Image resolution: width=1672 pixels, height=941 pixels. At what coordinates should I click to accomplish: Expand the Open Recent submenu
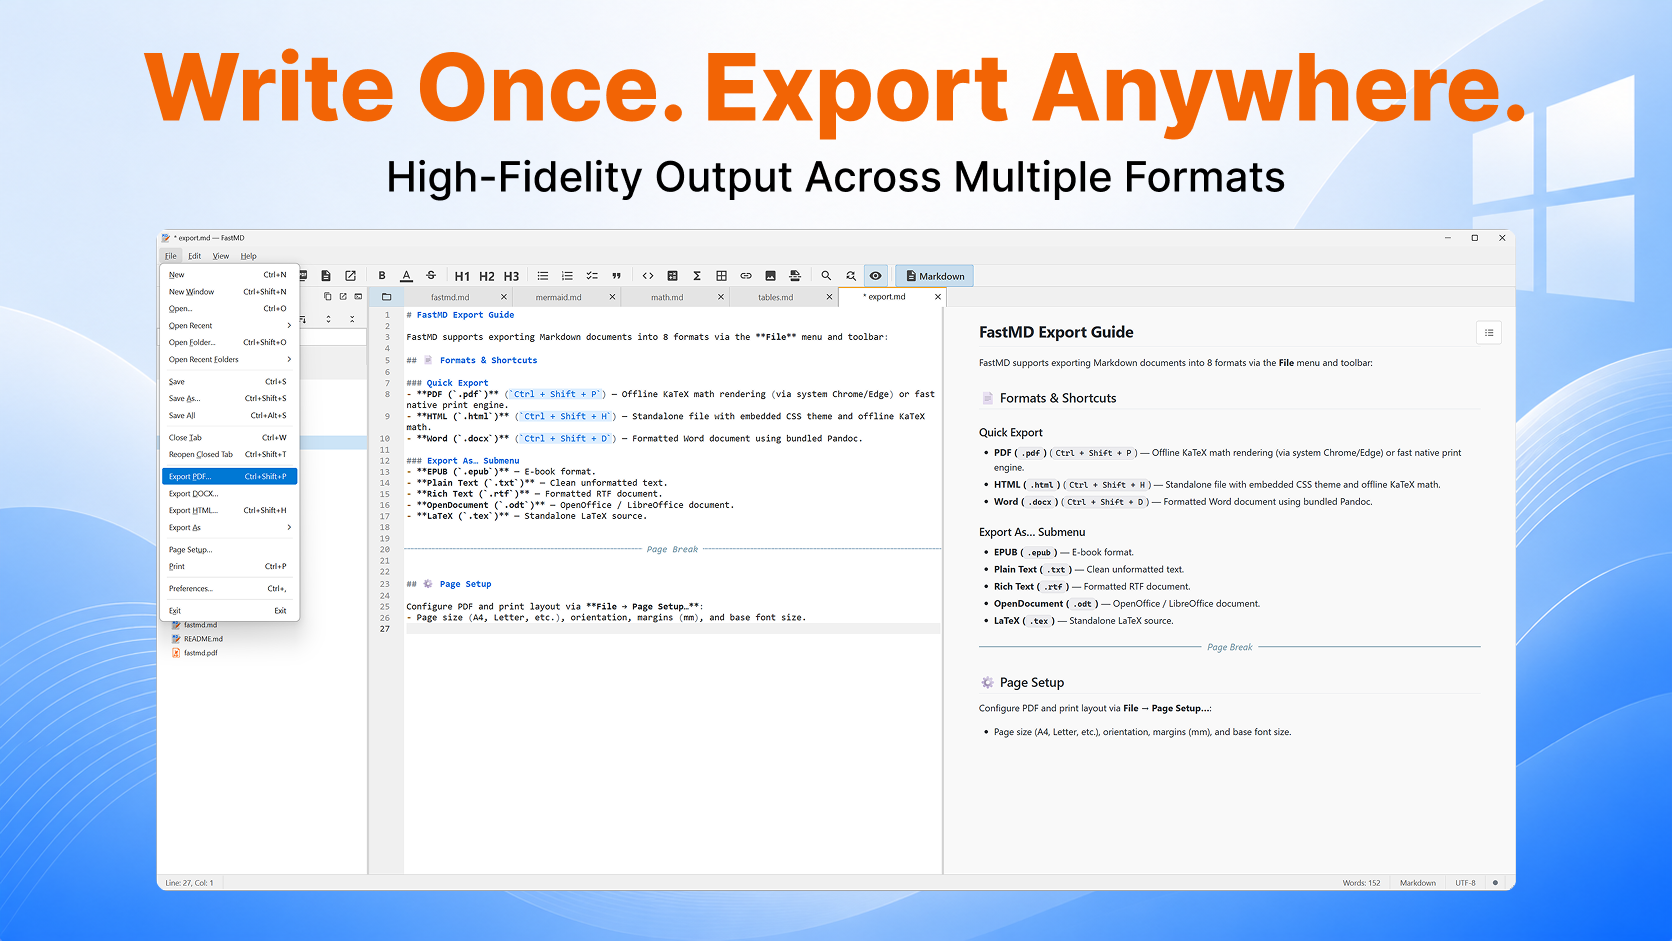[229, 326]
